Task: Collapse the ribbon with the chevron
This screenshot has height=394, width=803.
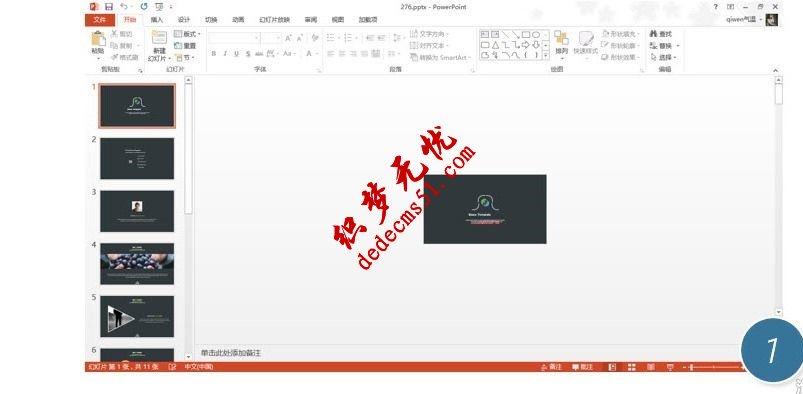Action: click(x=775, y=70)
